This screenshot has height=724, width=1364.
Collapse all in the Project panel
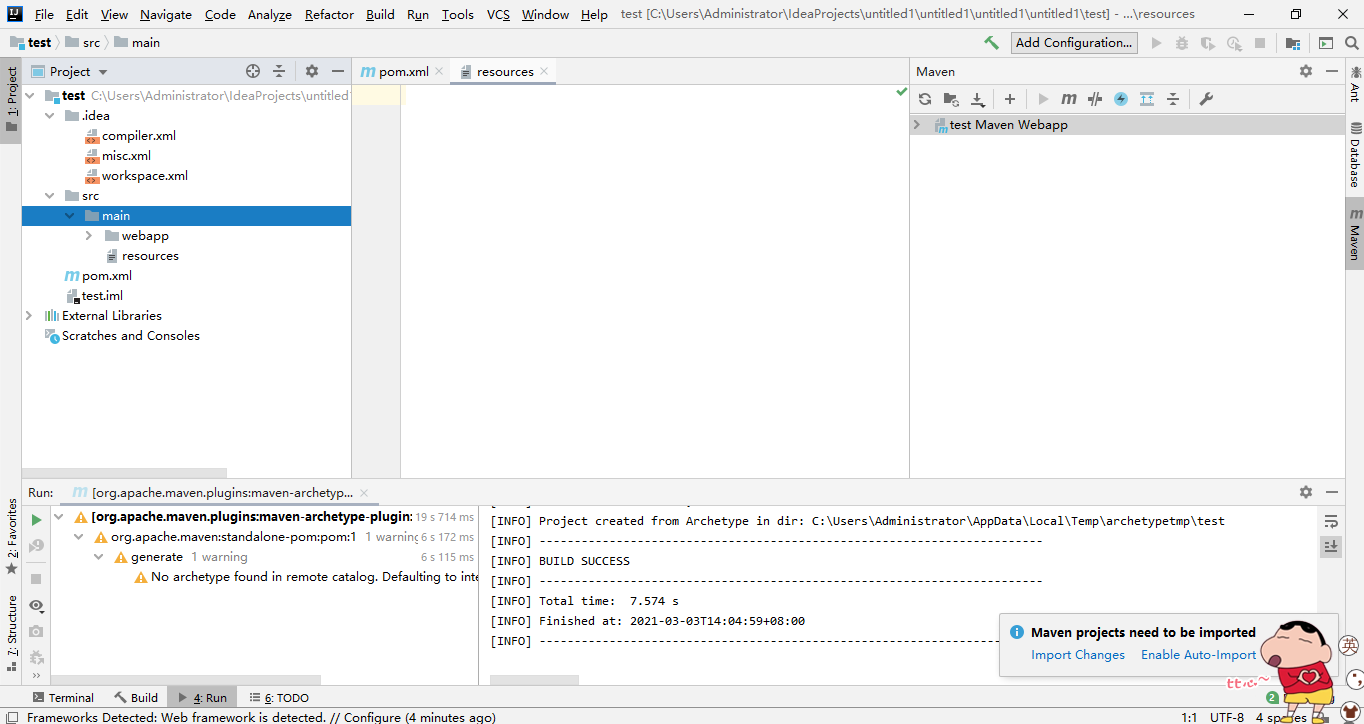click(x=279, y=71)
